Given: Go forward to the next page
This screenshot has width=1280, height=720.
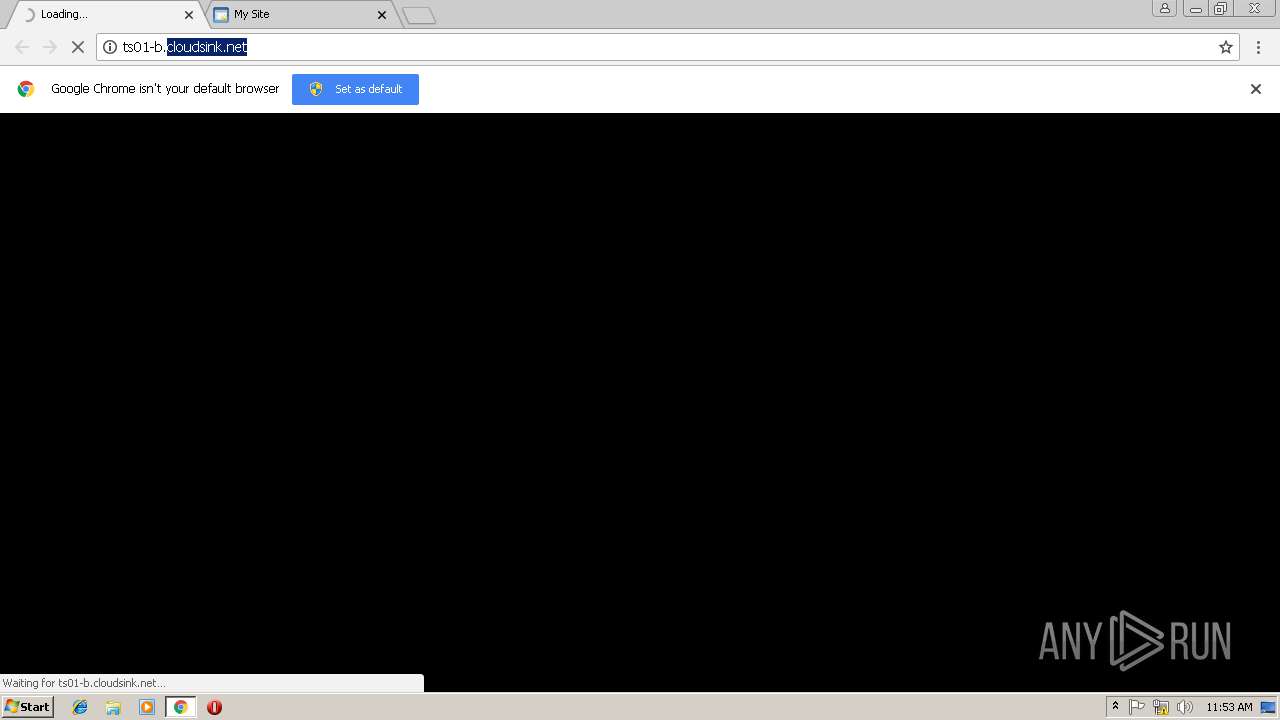Looking at the screenshot, I should [x=49, y=47].
